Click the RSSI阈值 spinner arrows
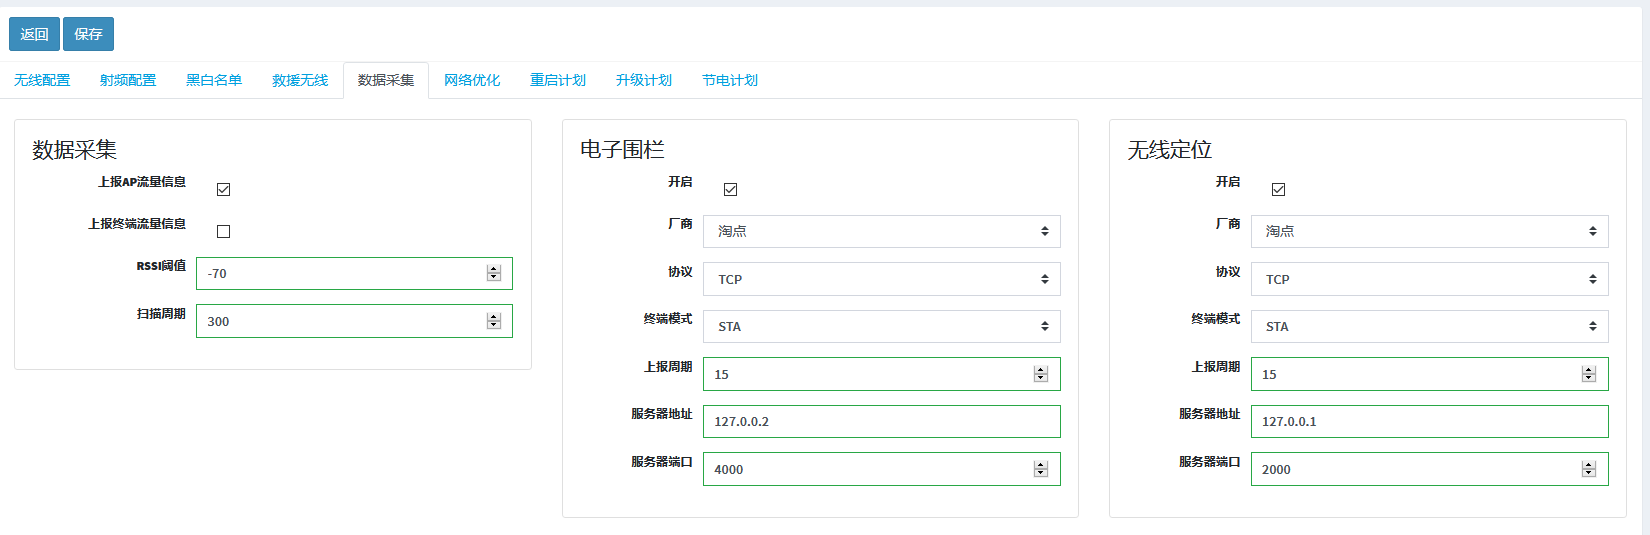Image resolution: width=1650 pixels, height=535 pixels. click(x=494, y=273)
